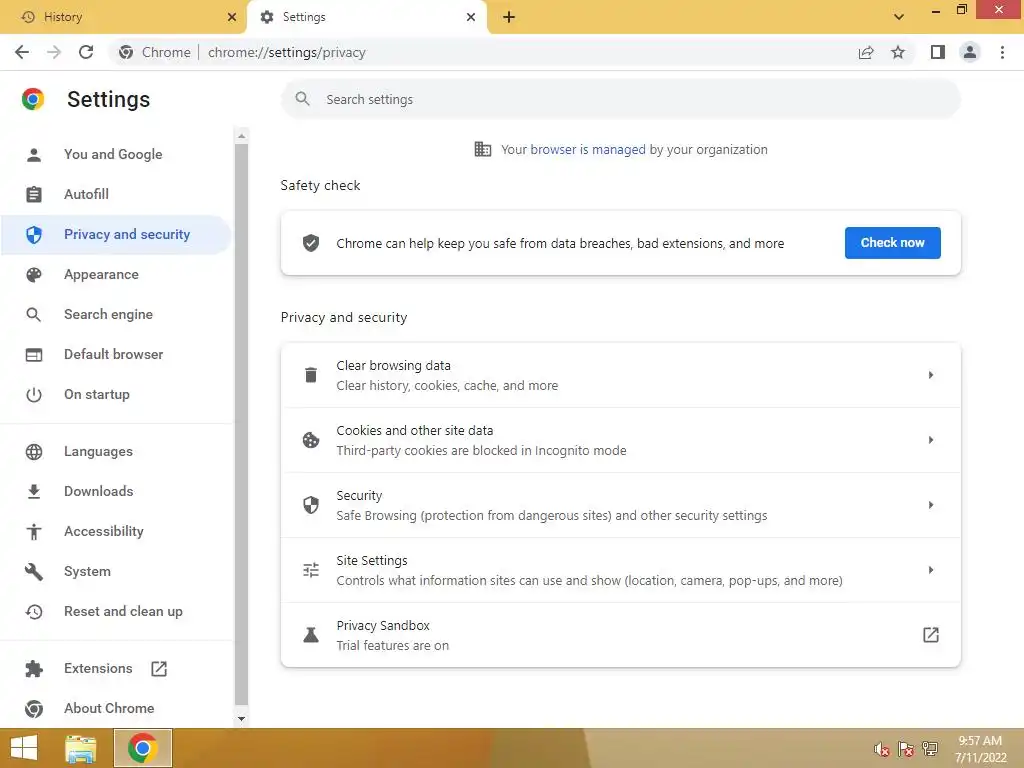Open Chrome's three-dot menu
The height and width of the screenshot is (768, 1024).
coord(1002,52)
